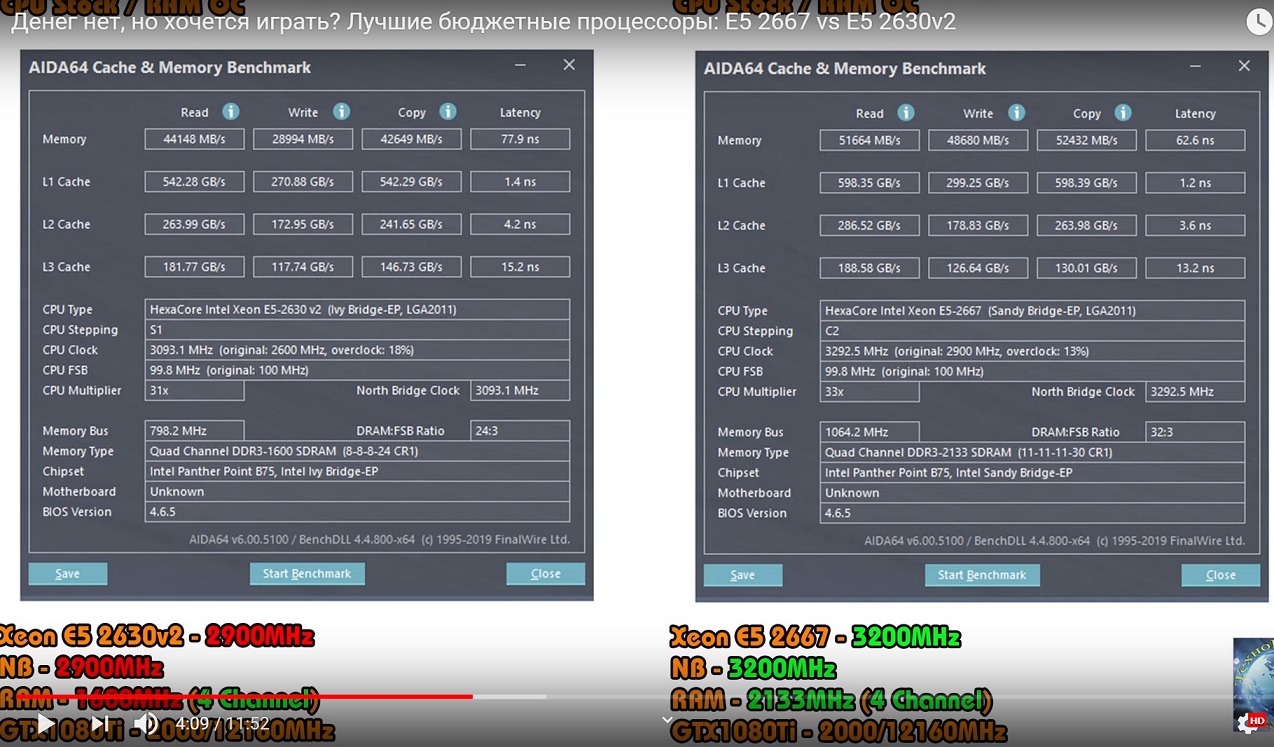This screenshot has width=1274, height=747.
Task: Close button at bottom of right AIDA64 window
Action: point(1221,574)
